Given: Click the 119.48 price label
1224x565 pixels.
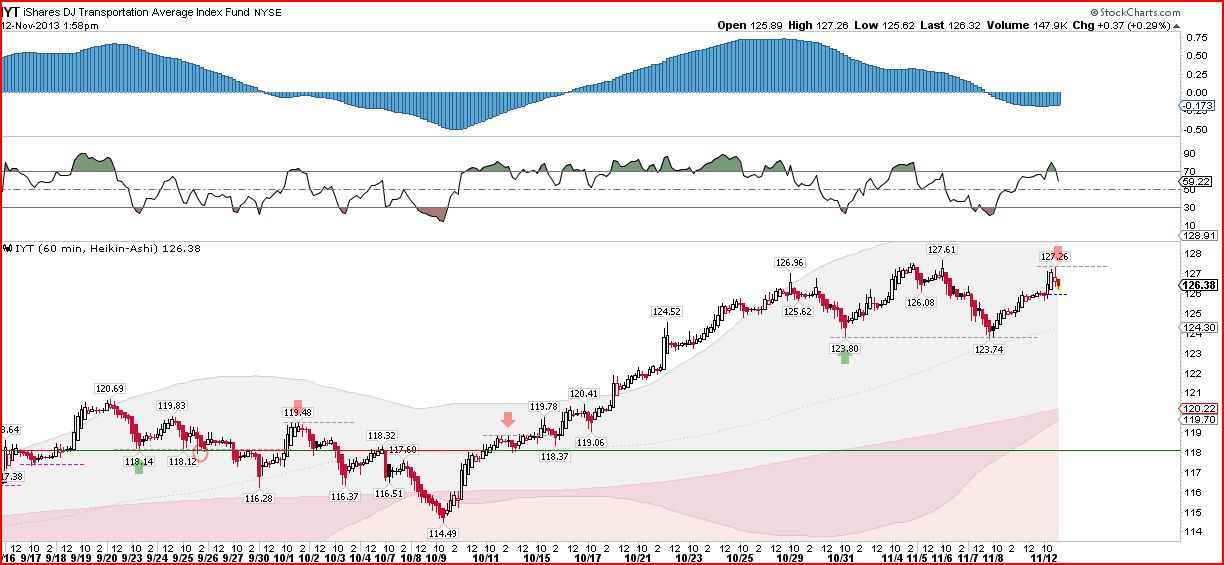Looking at the screenshot, I should [297, 412].
